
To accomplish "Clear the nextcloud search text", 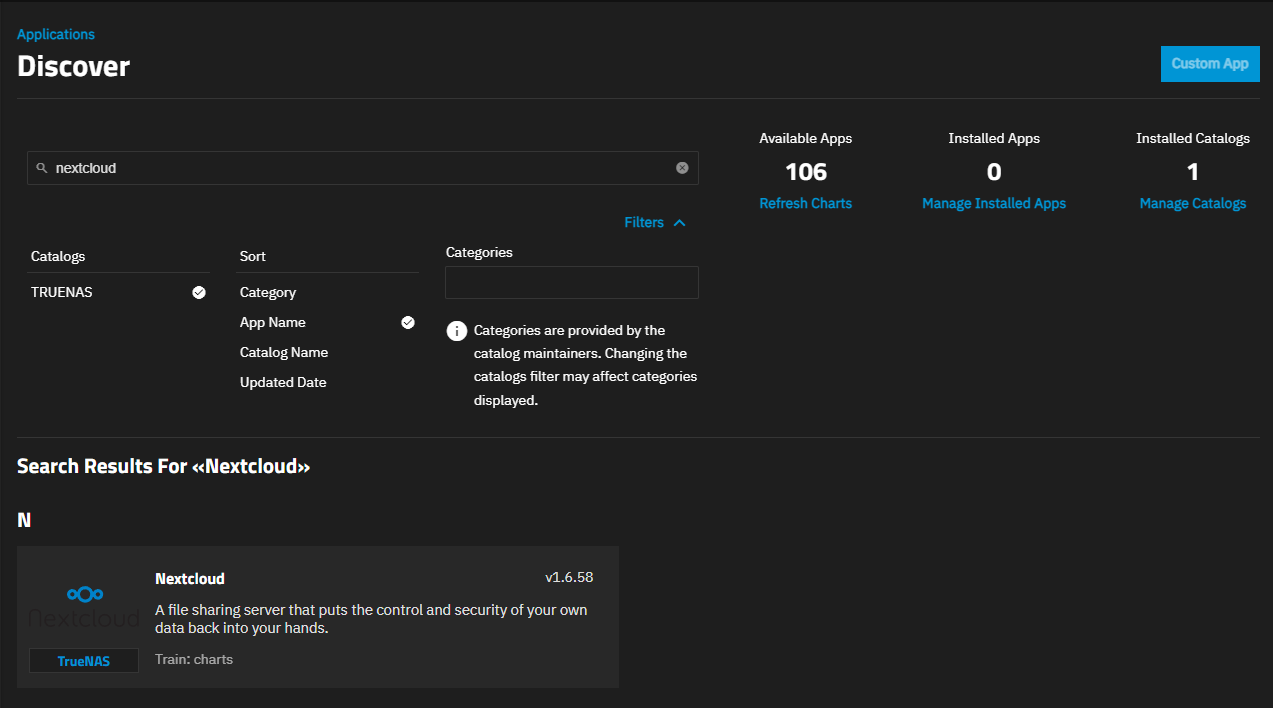I will (682, 168).
